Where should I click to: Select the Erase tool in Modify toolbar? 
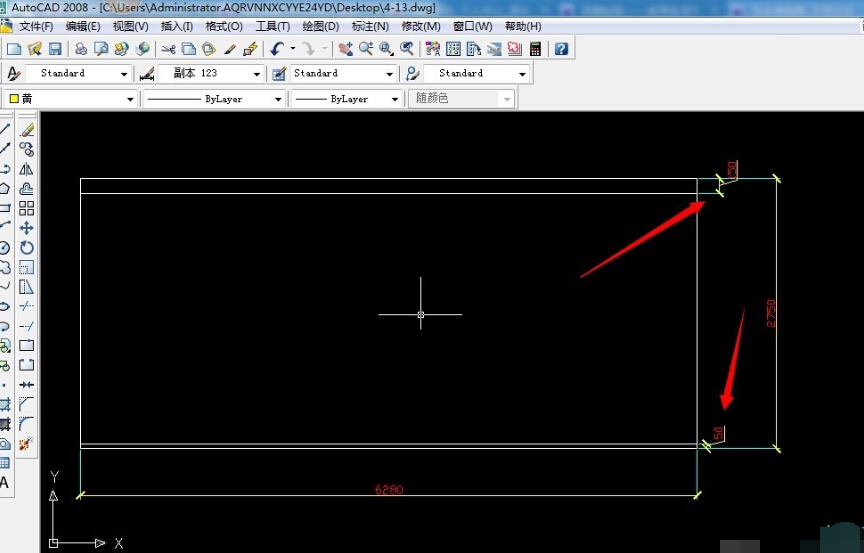(26, 130)
